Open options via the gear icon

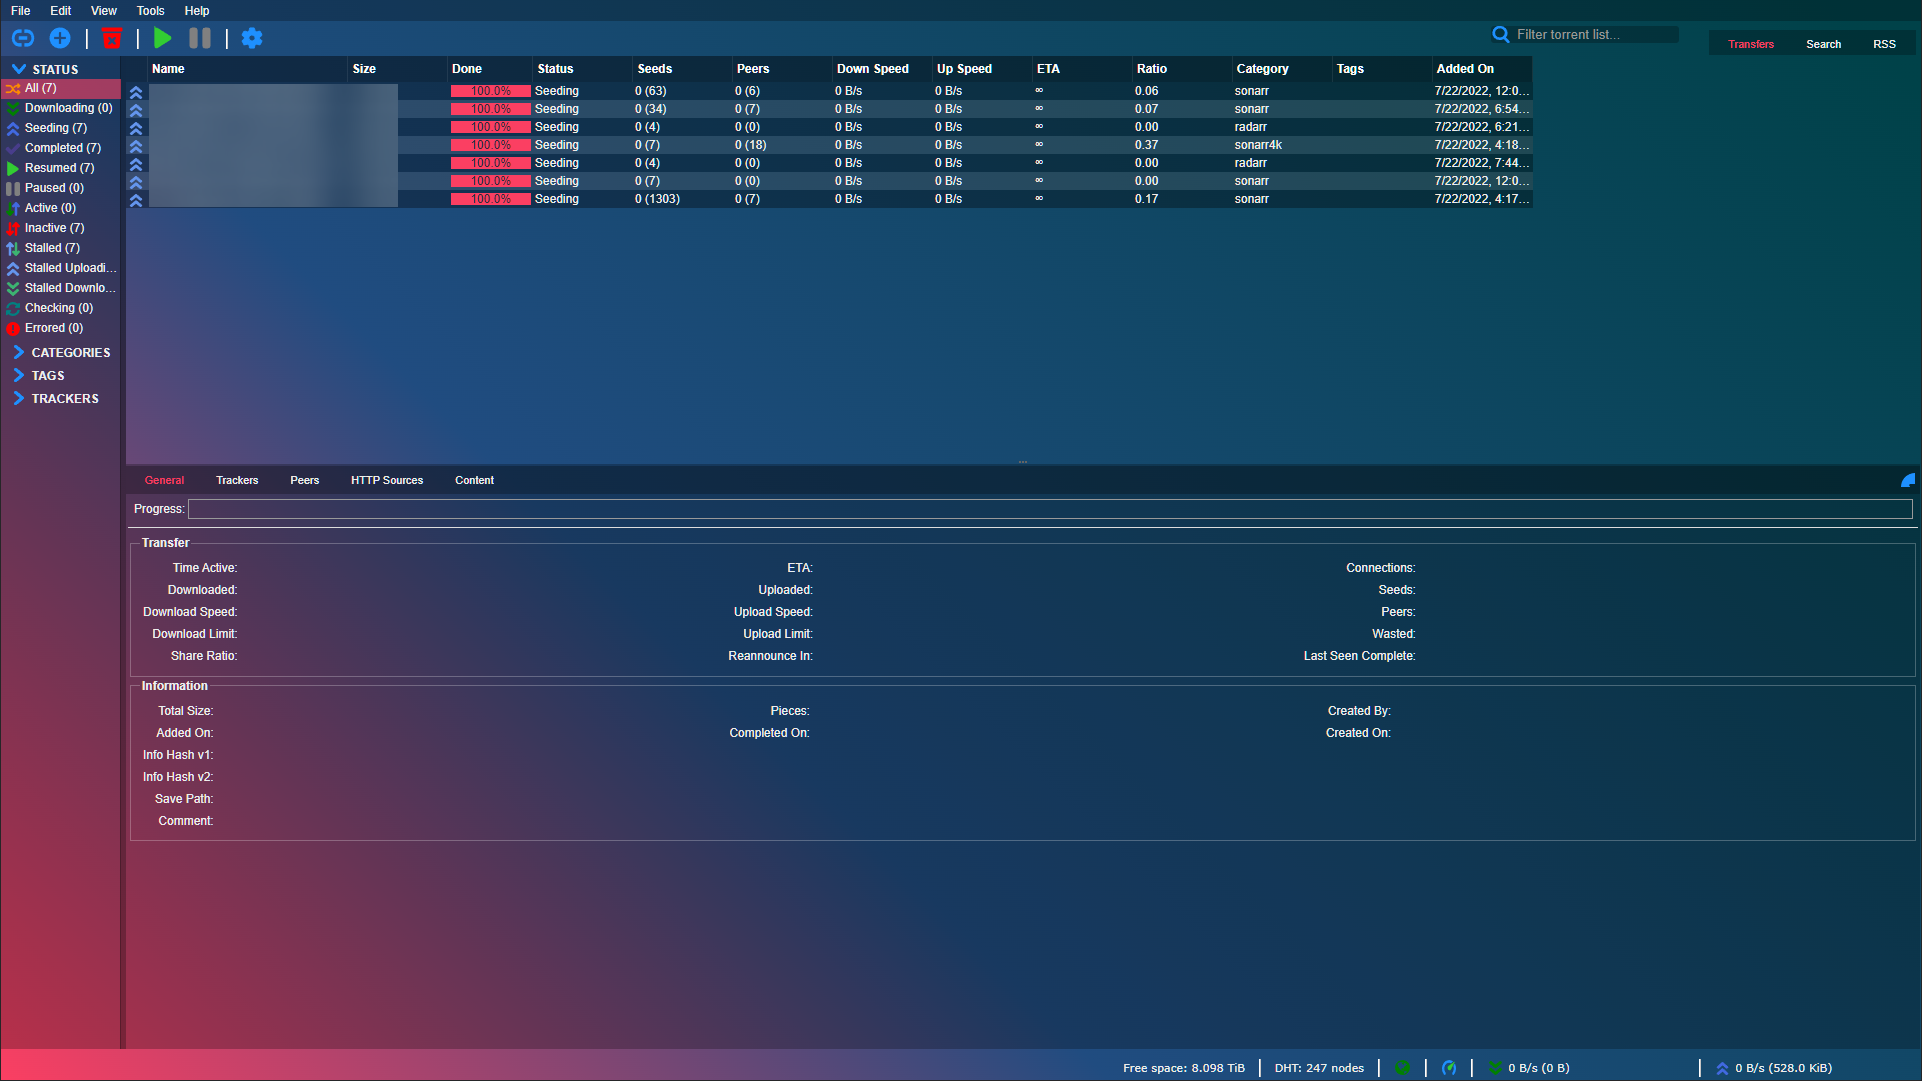point(252,38)
